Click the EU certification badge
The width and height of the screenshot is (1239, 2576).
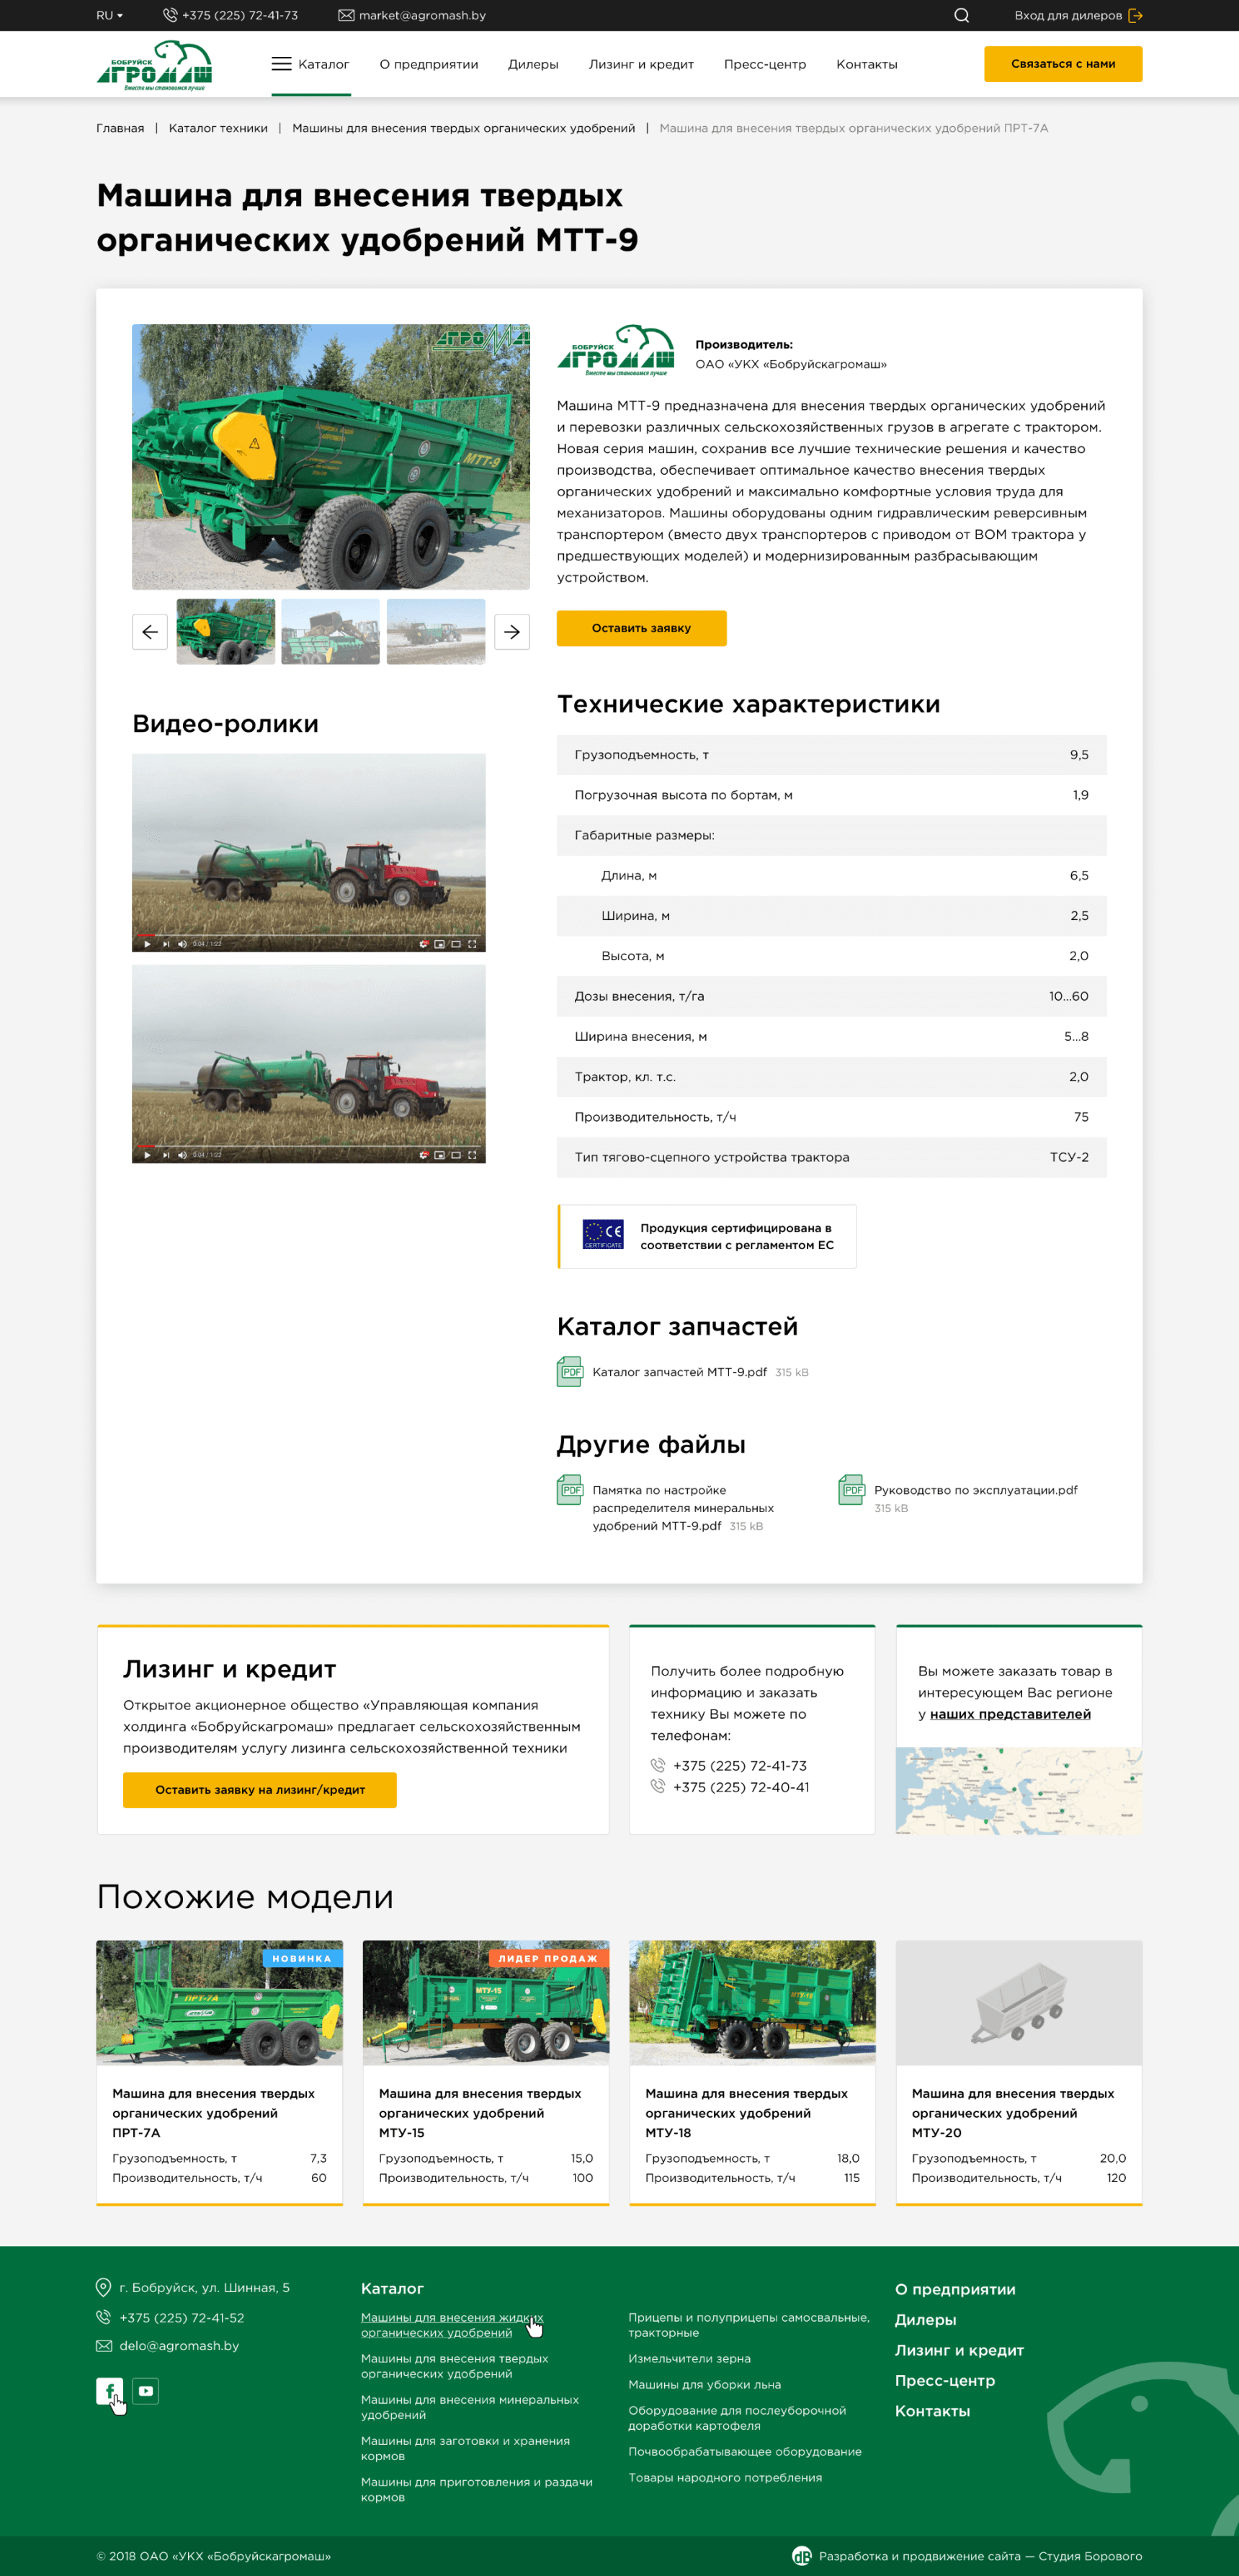(707, 1237)
